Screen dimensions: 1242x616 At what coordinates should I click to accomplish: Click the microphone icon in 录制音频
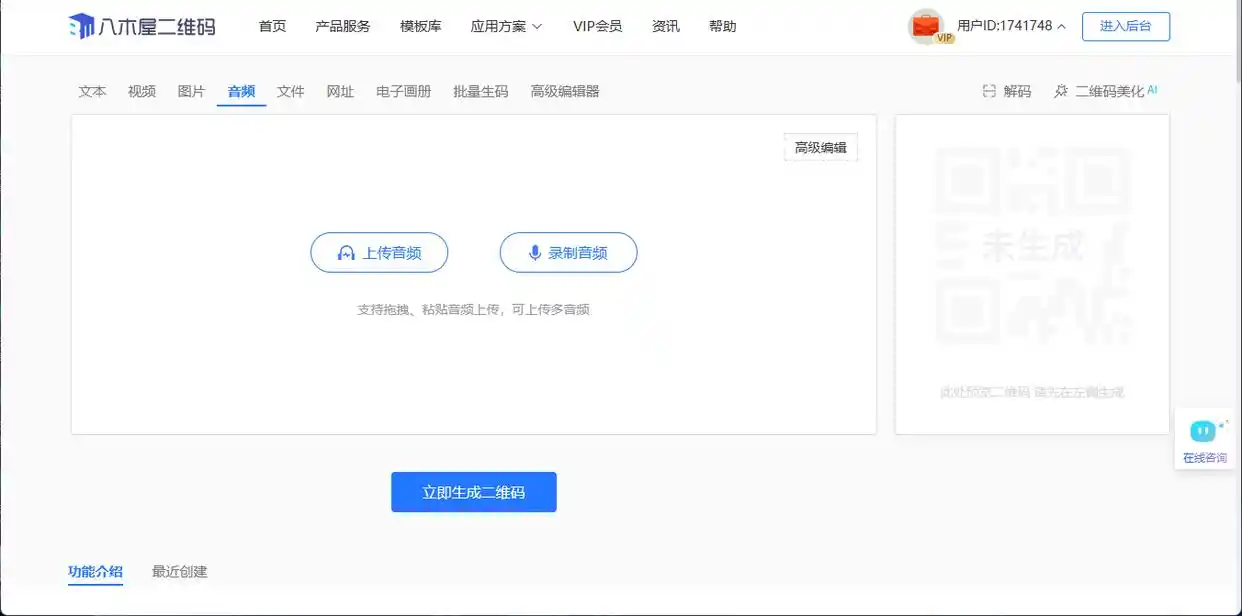point(535,253)
